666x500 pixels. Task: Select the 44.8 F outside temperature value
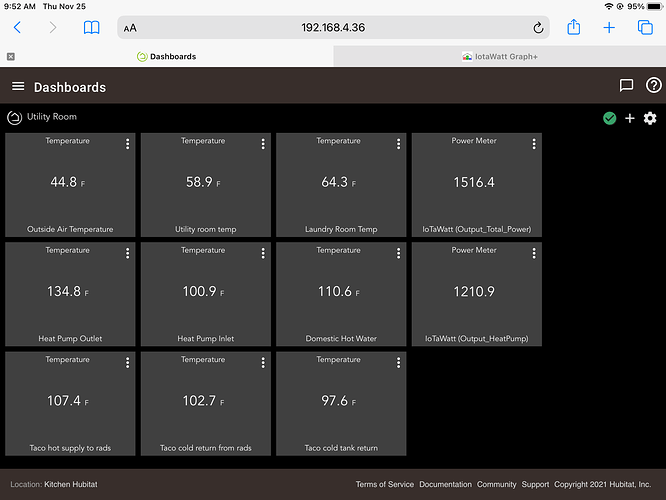[x=68, y=182]
